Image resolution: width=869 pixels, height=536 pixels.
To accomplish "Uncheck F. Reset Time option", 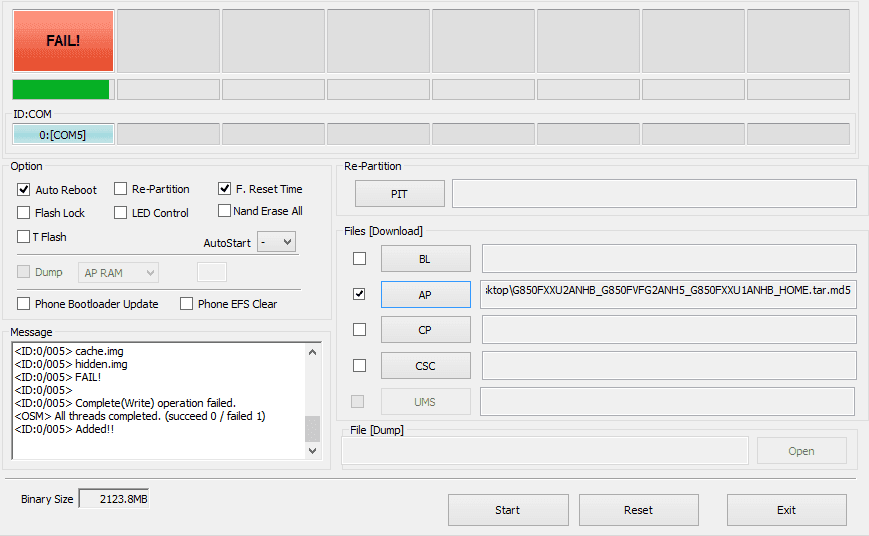I will pos(224,188).
